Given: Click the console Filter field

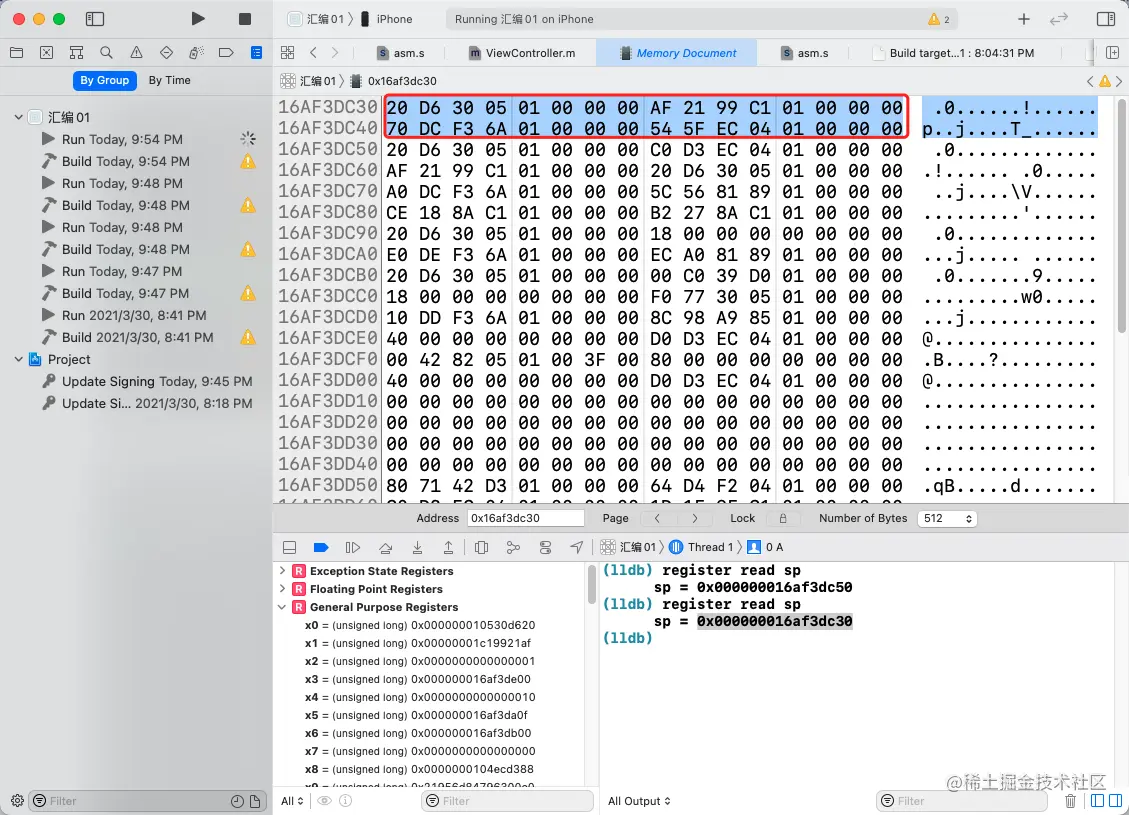Looking at the screenshot, I should 962,801.
